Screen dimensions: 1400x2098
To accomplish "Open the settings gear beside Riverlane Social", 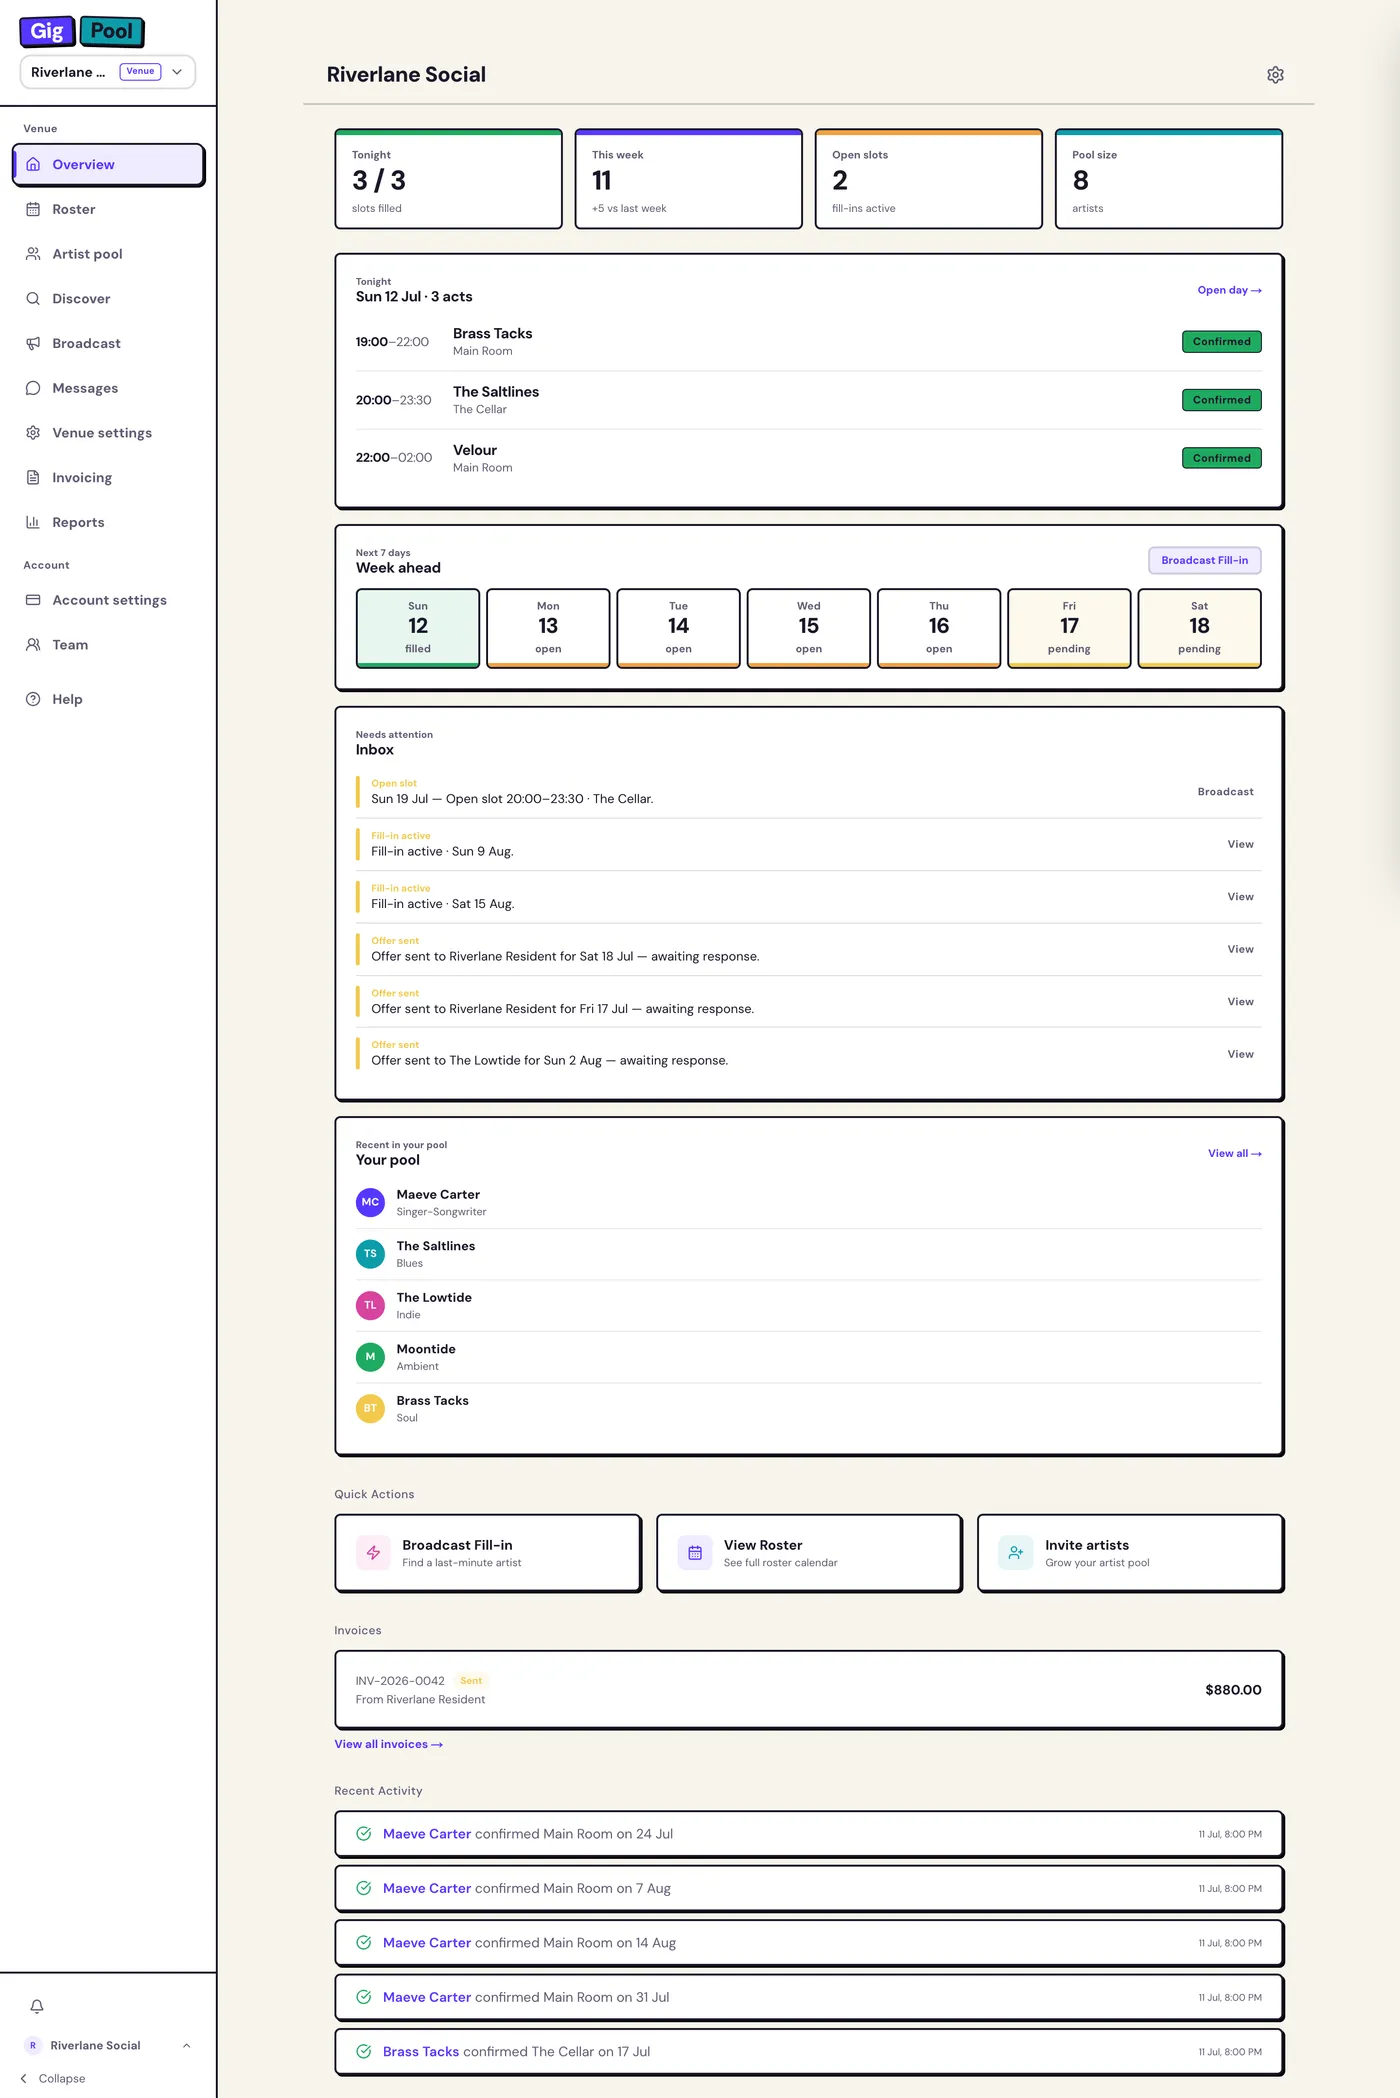I will [x=1275, y=75].
